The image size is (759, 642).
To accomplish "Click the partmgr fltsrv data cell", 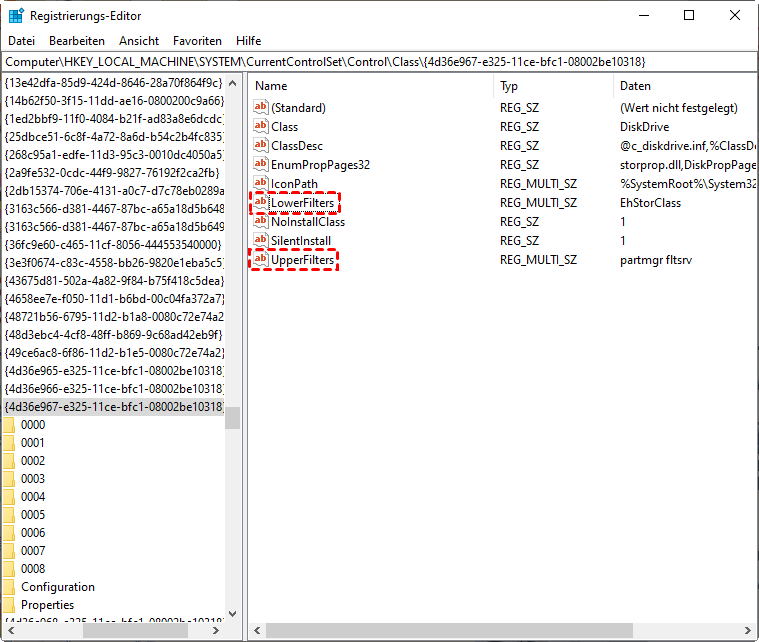I will point(656,260).
